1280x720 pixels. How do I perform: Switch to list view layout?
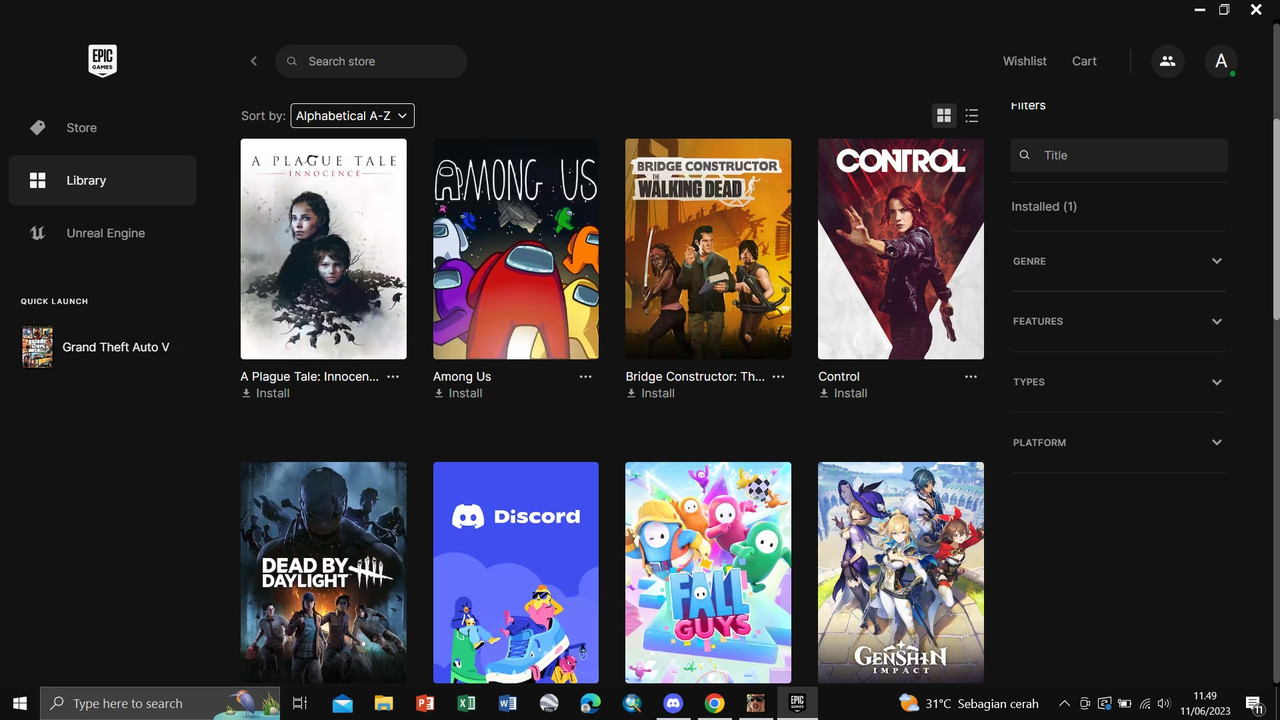[972, 116]
